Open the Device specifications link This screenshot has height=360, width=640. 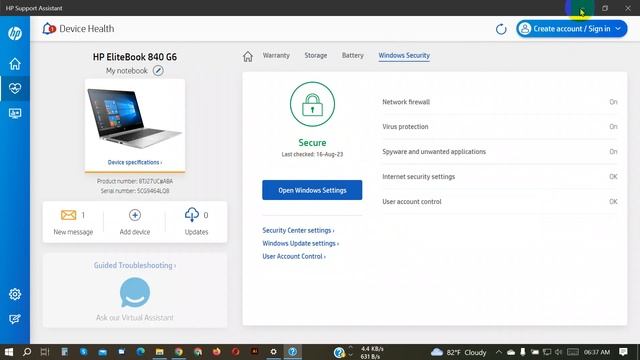point(135,162)
